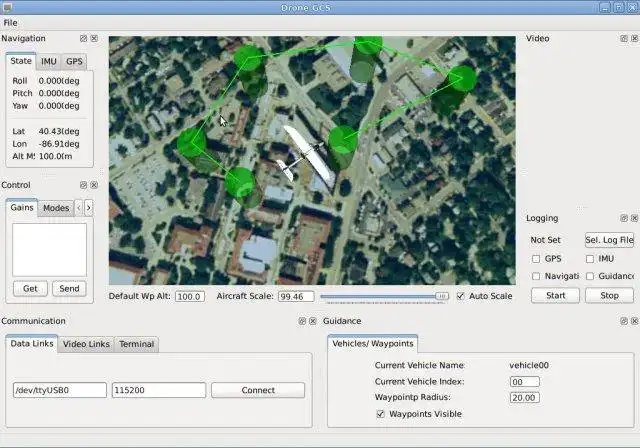Enable GPS logging checkbox
Screen dimensions: 640x448
pyautogui.click(x=536, y=259)
